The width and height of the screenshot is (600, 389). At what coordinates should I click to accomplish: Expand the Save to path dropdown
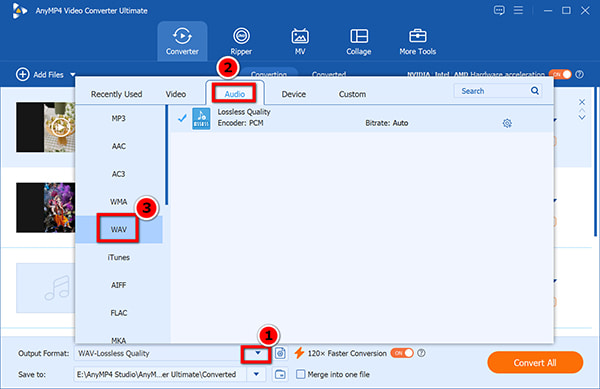tap(256, 374)
